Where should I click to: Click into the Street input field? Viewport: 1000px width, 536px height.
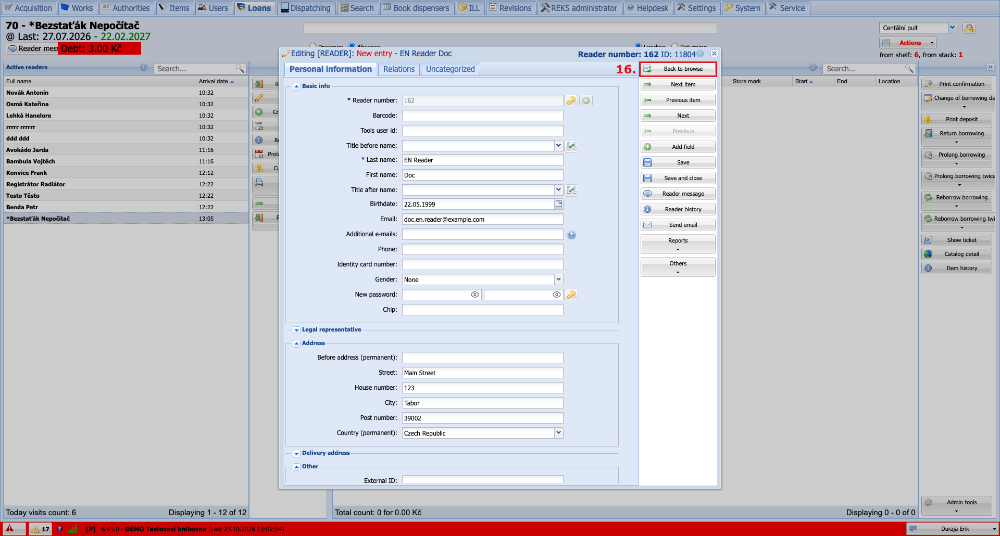tap(483, 373)
